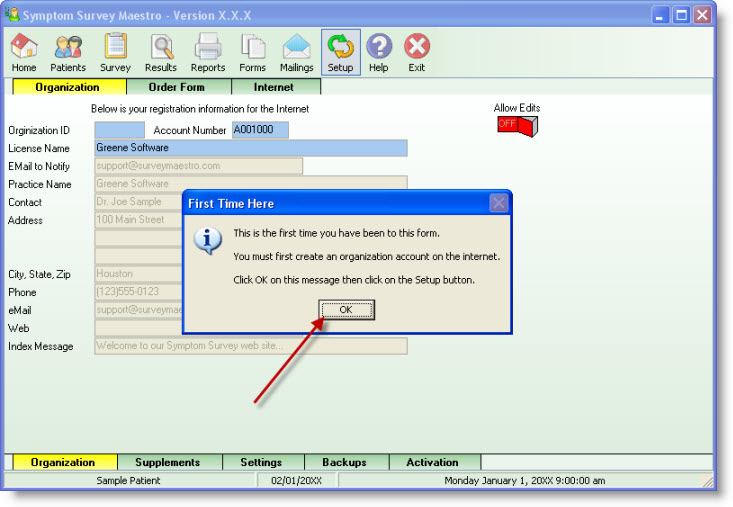This screenshot has height=507, width=733.
Task: Click the Home toolbar icon
Action: pos(24,52)
